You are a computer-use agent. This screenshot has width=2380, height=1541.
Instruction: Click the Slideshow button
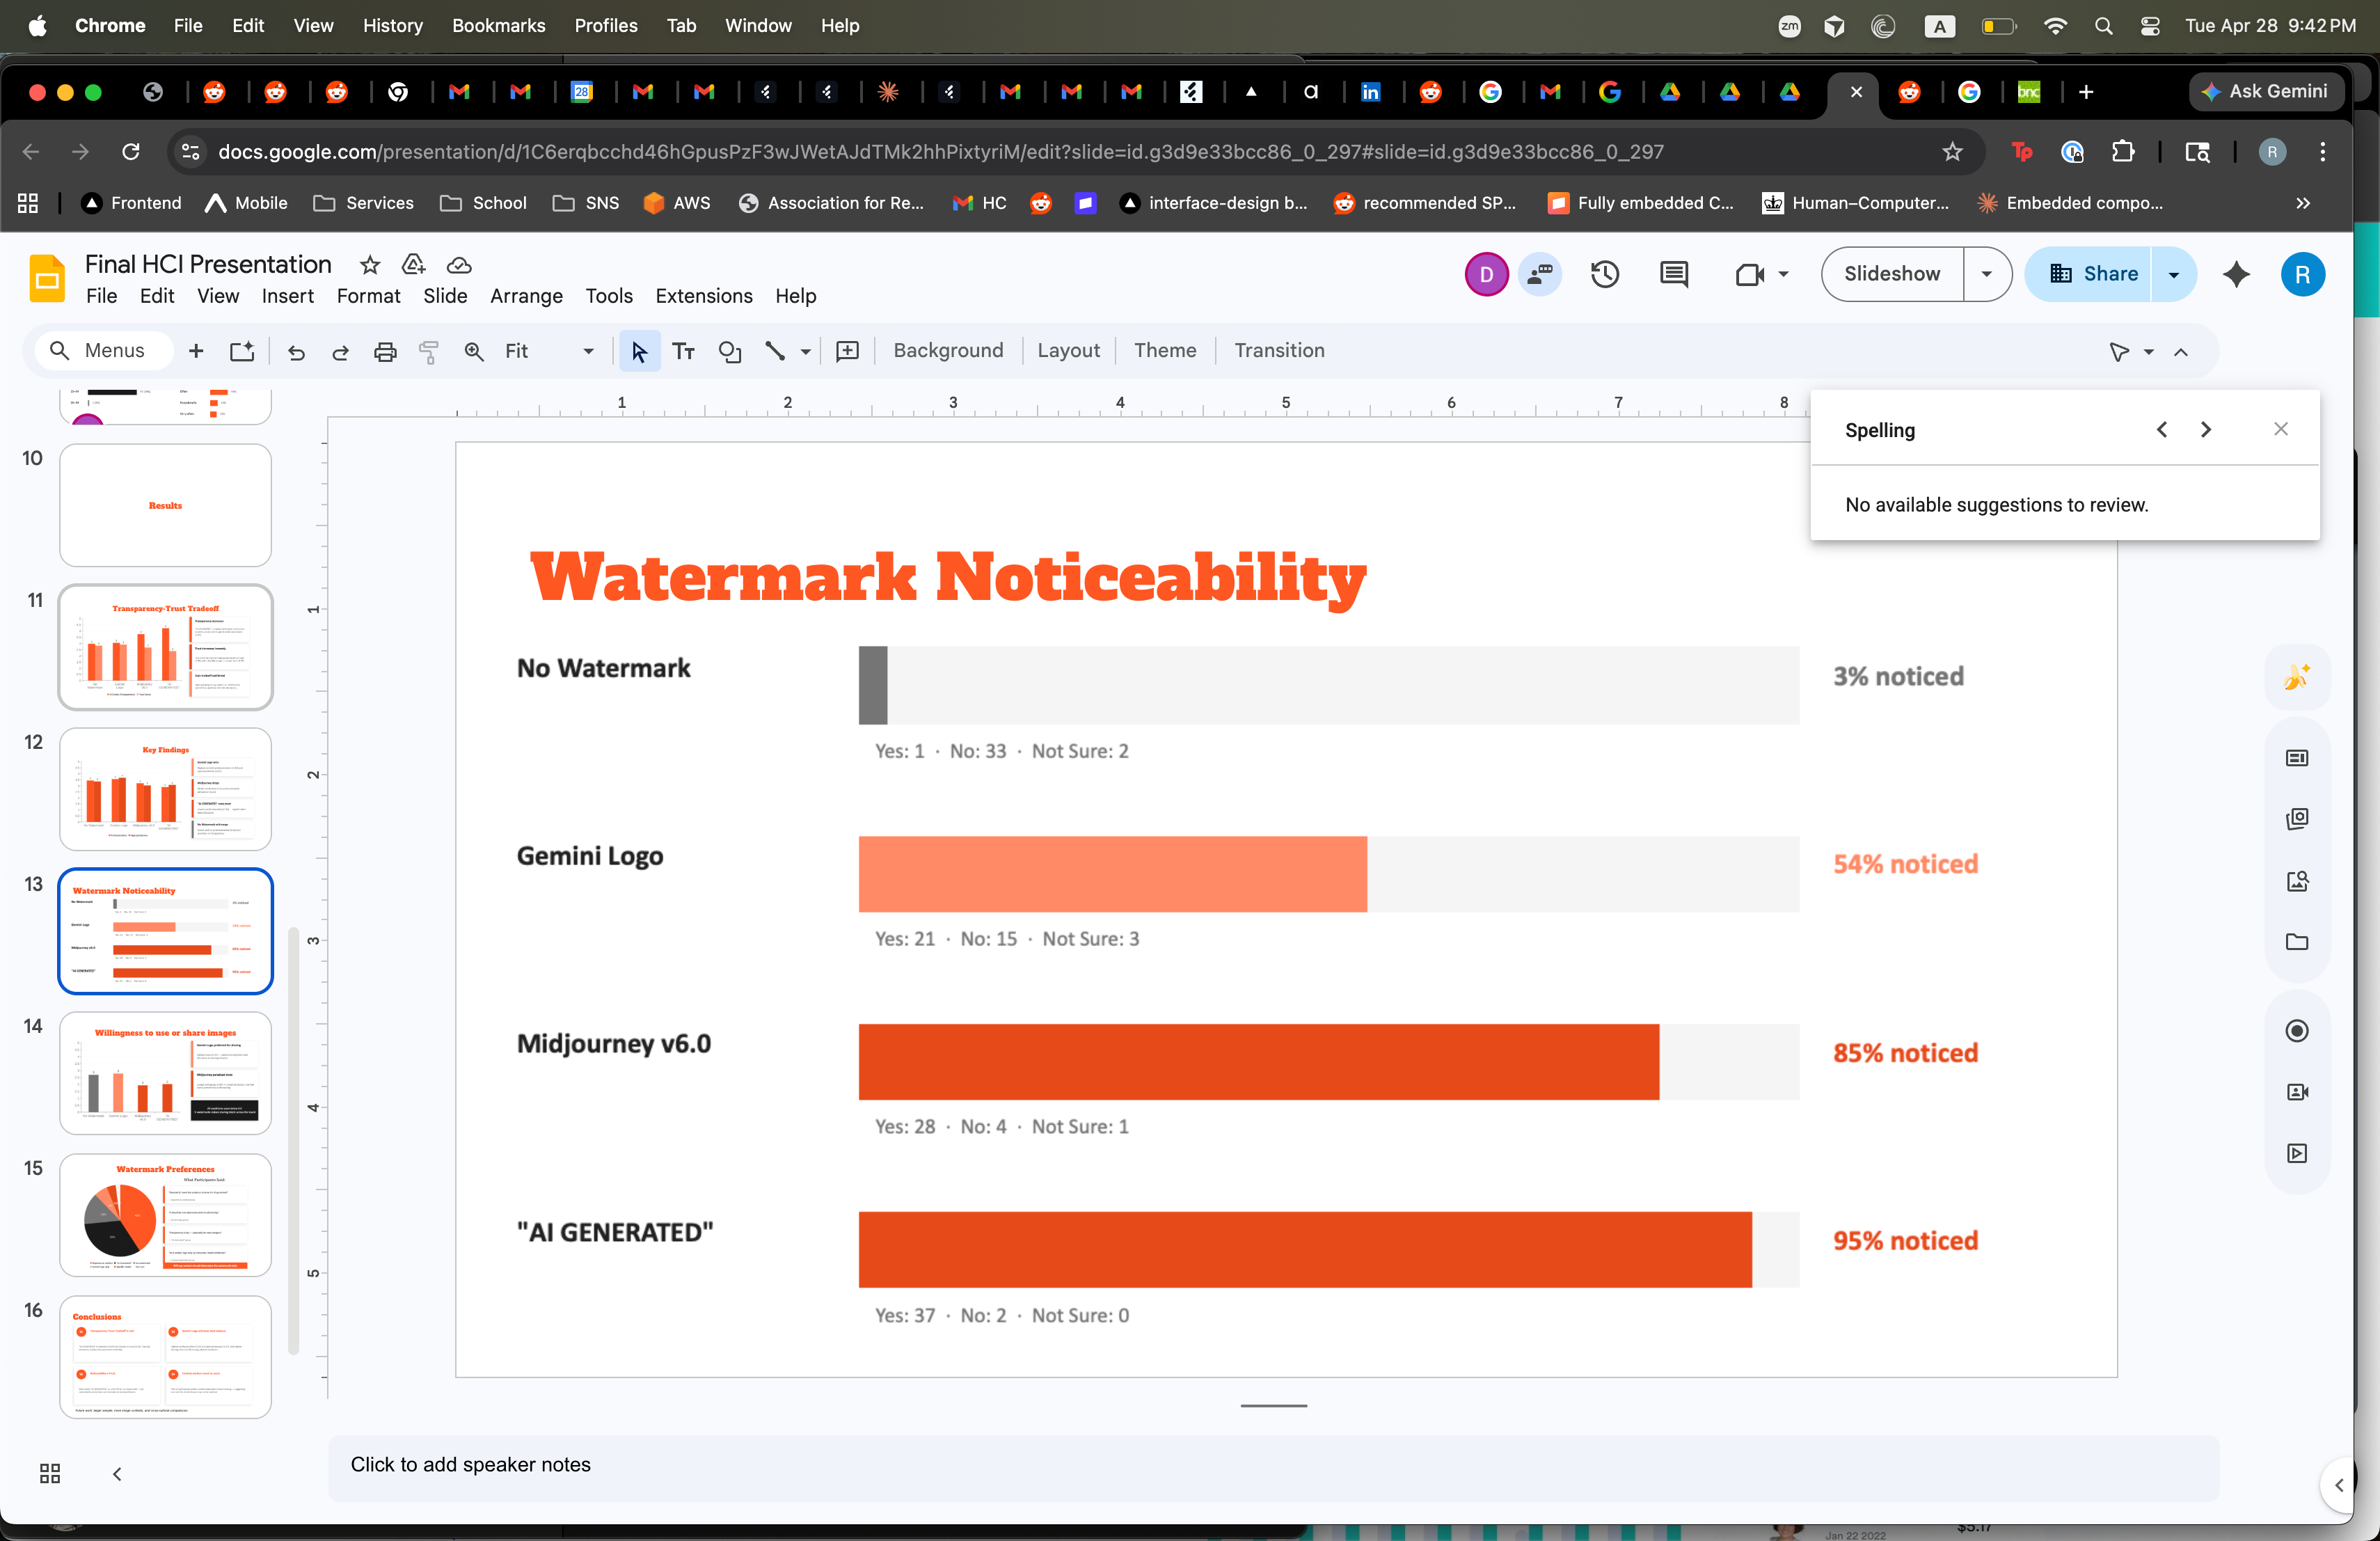pos(1892,274)
